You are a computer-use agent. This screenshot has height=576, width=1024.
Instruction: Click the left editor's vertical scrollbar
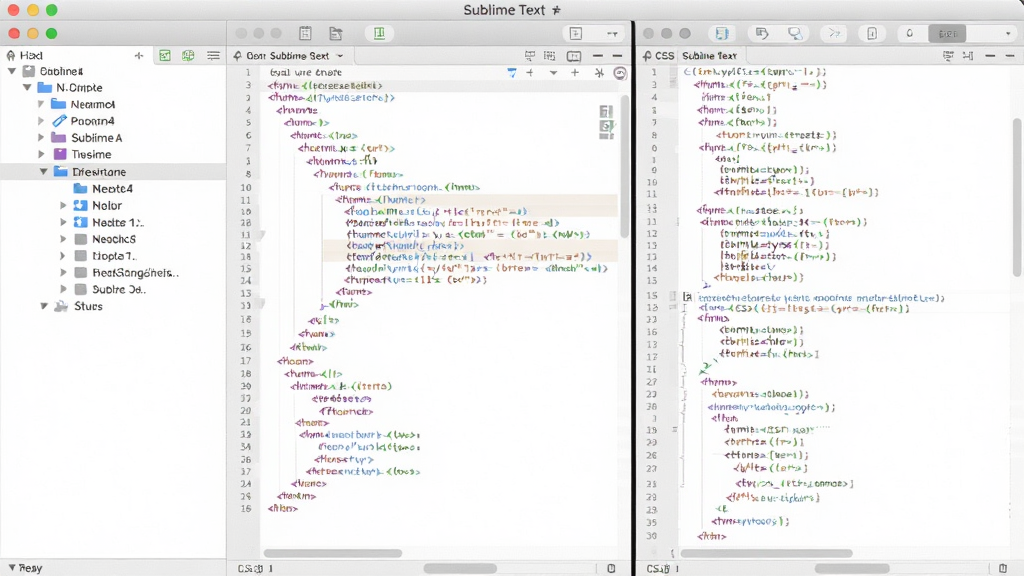pyautogui.click(x=624, y=167)
